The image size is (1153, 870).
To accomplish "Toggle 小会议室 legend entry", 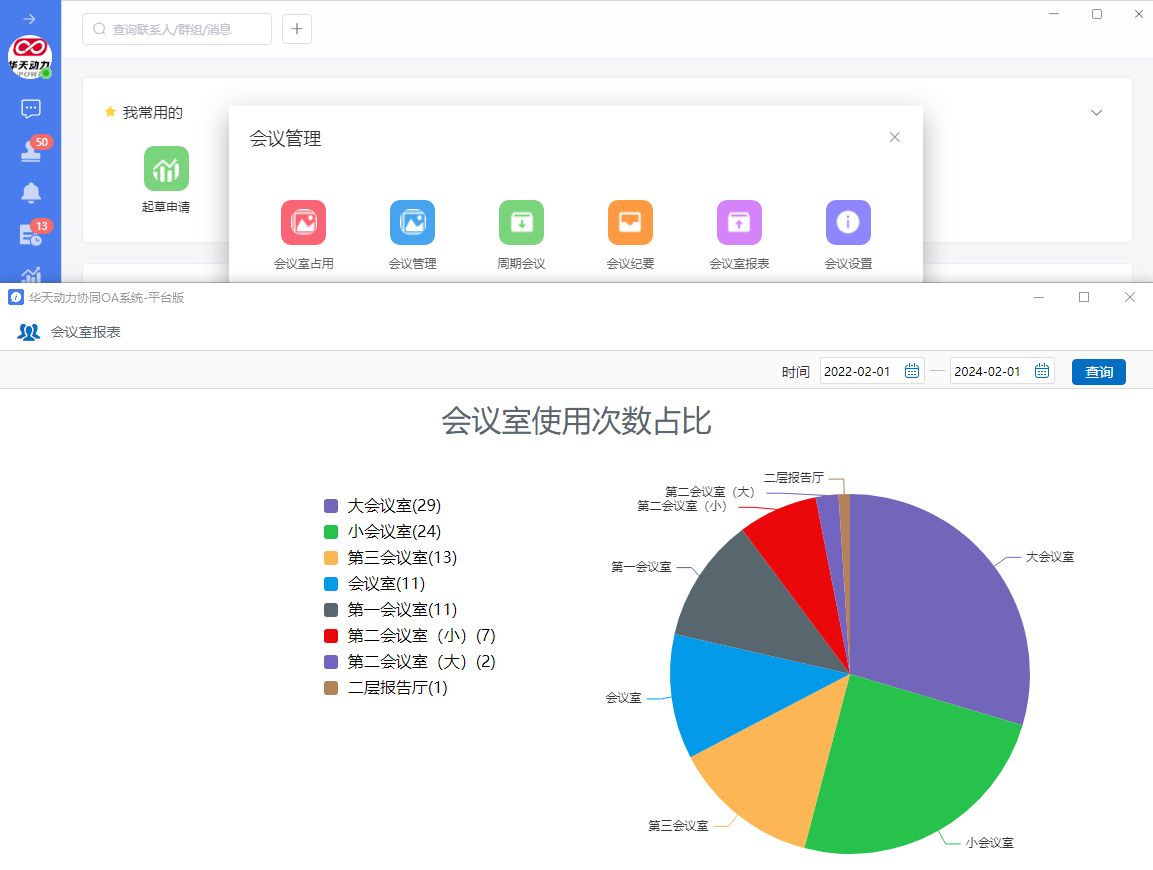I will [x=383, y=532].
